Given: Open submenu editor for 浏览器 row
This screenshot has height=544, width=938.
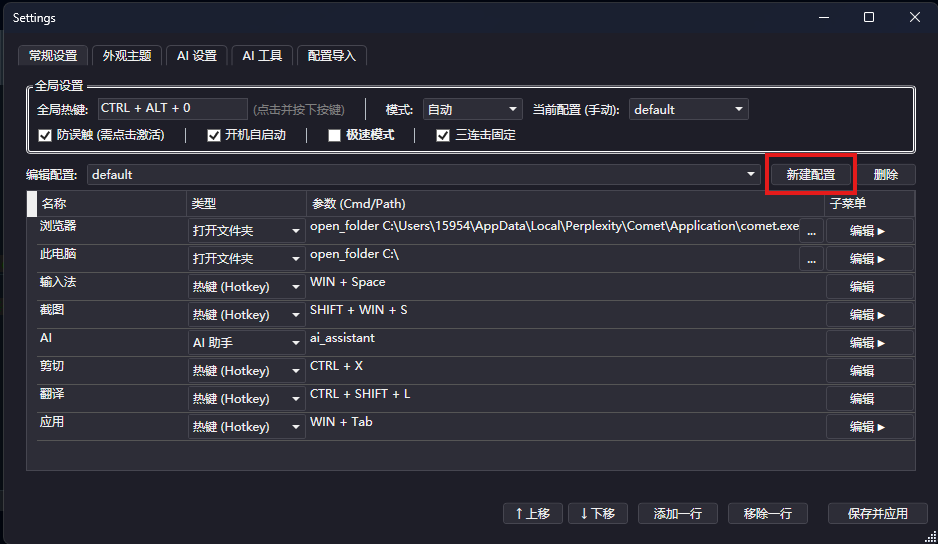Looking at the screenshot, I should tap(869, 230).
